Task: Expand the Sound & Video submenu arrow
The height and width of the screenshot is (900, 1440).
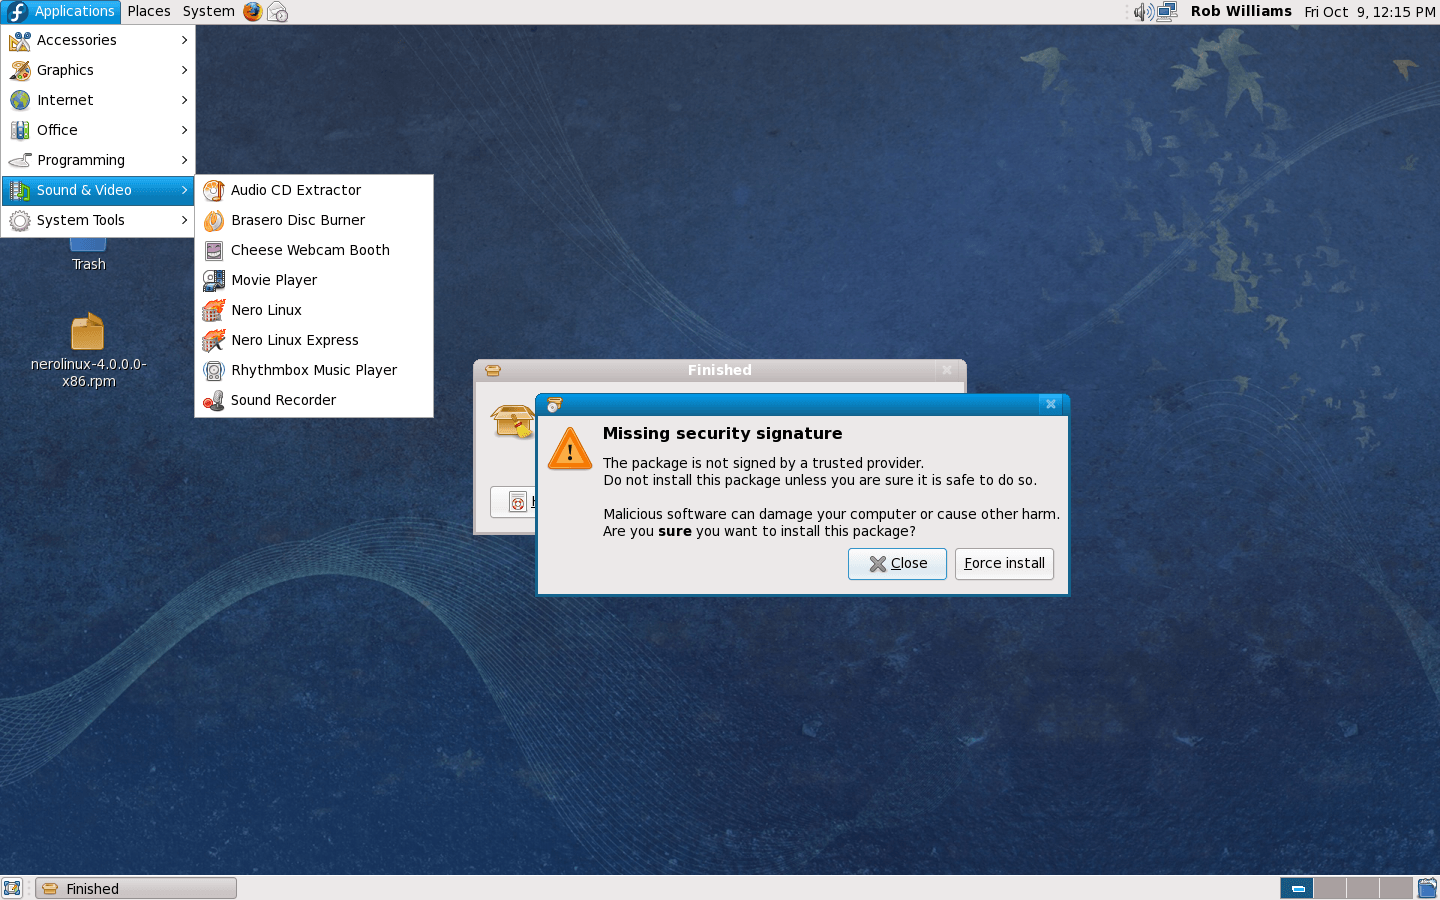Action: 185,190
